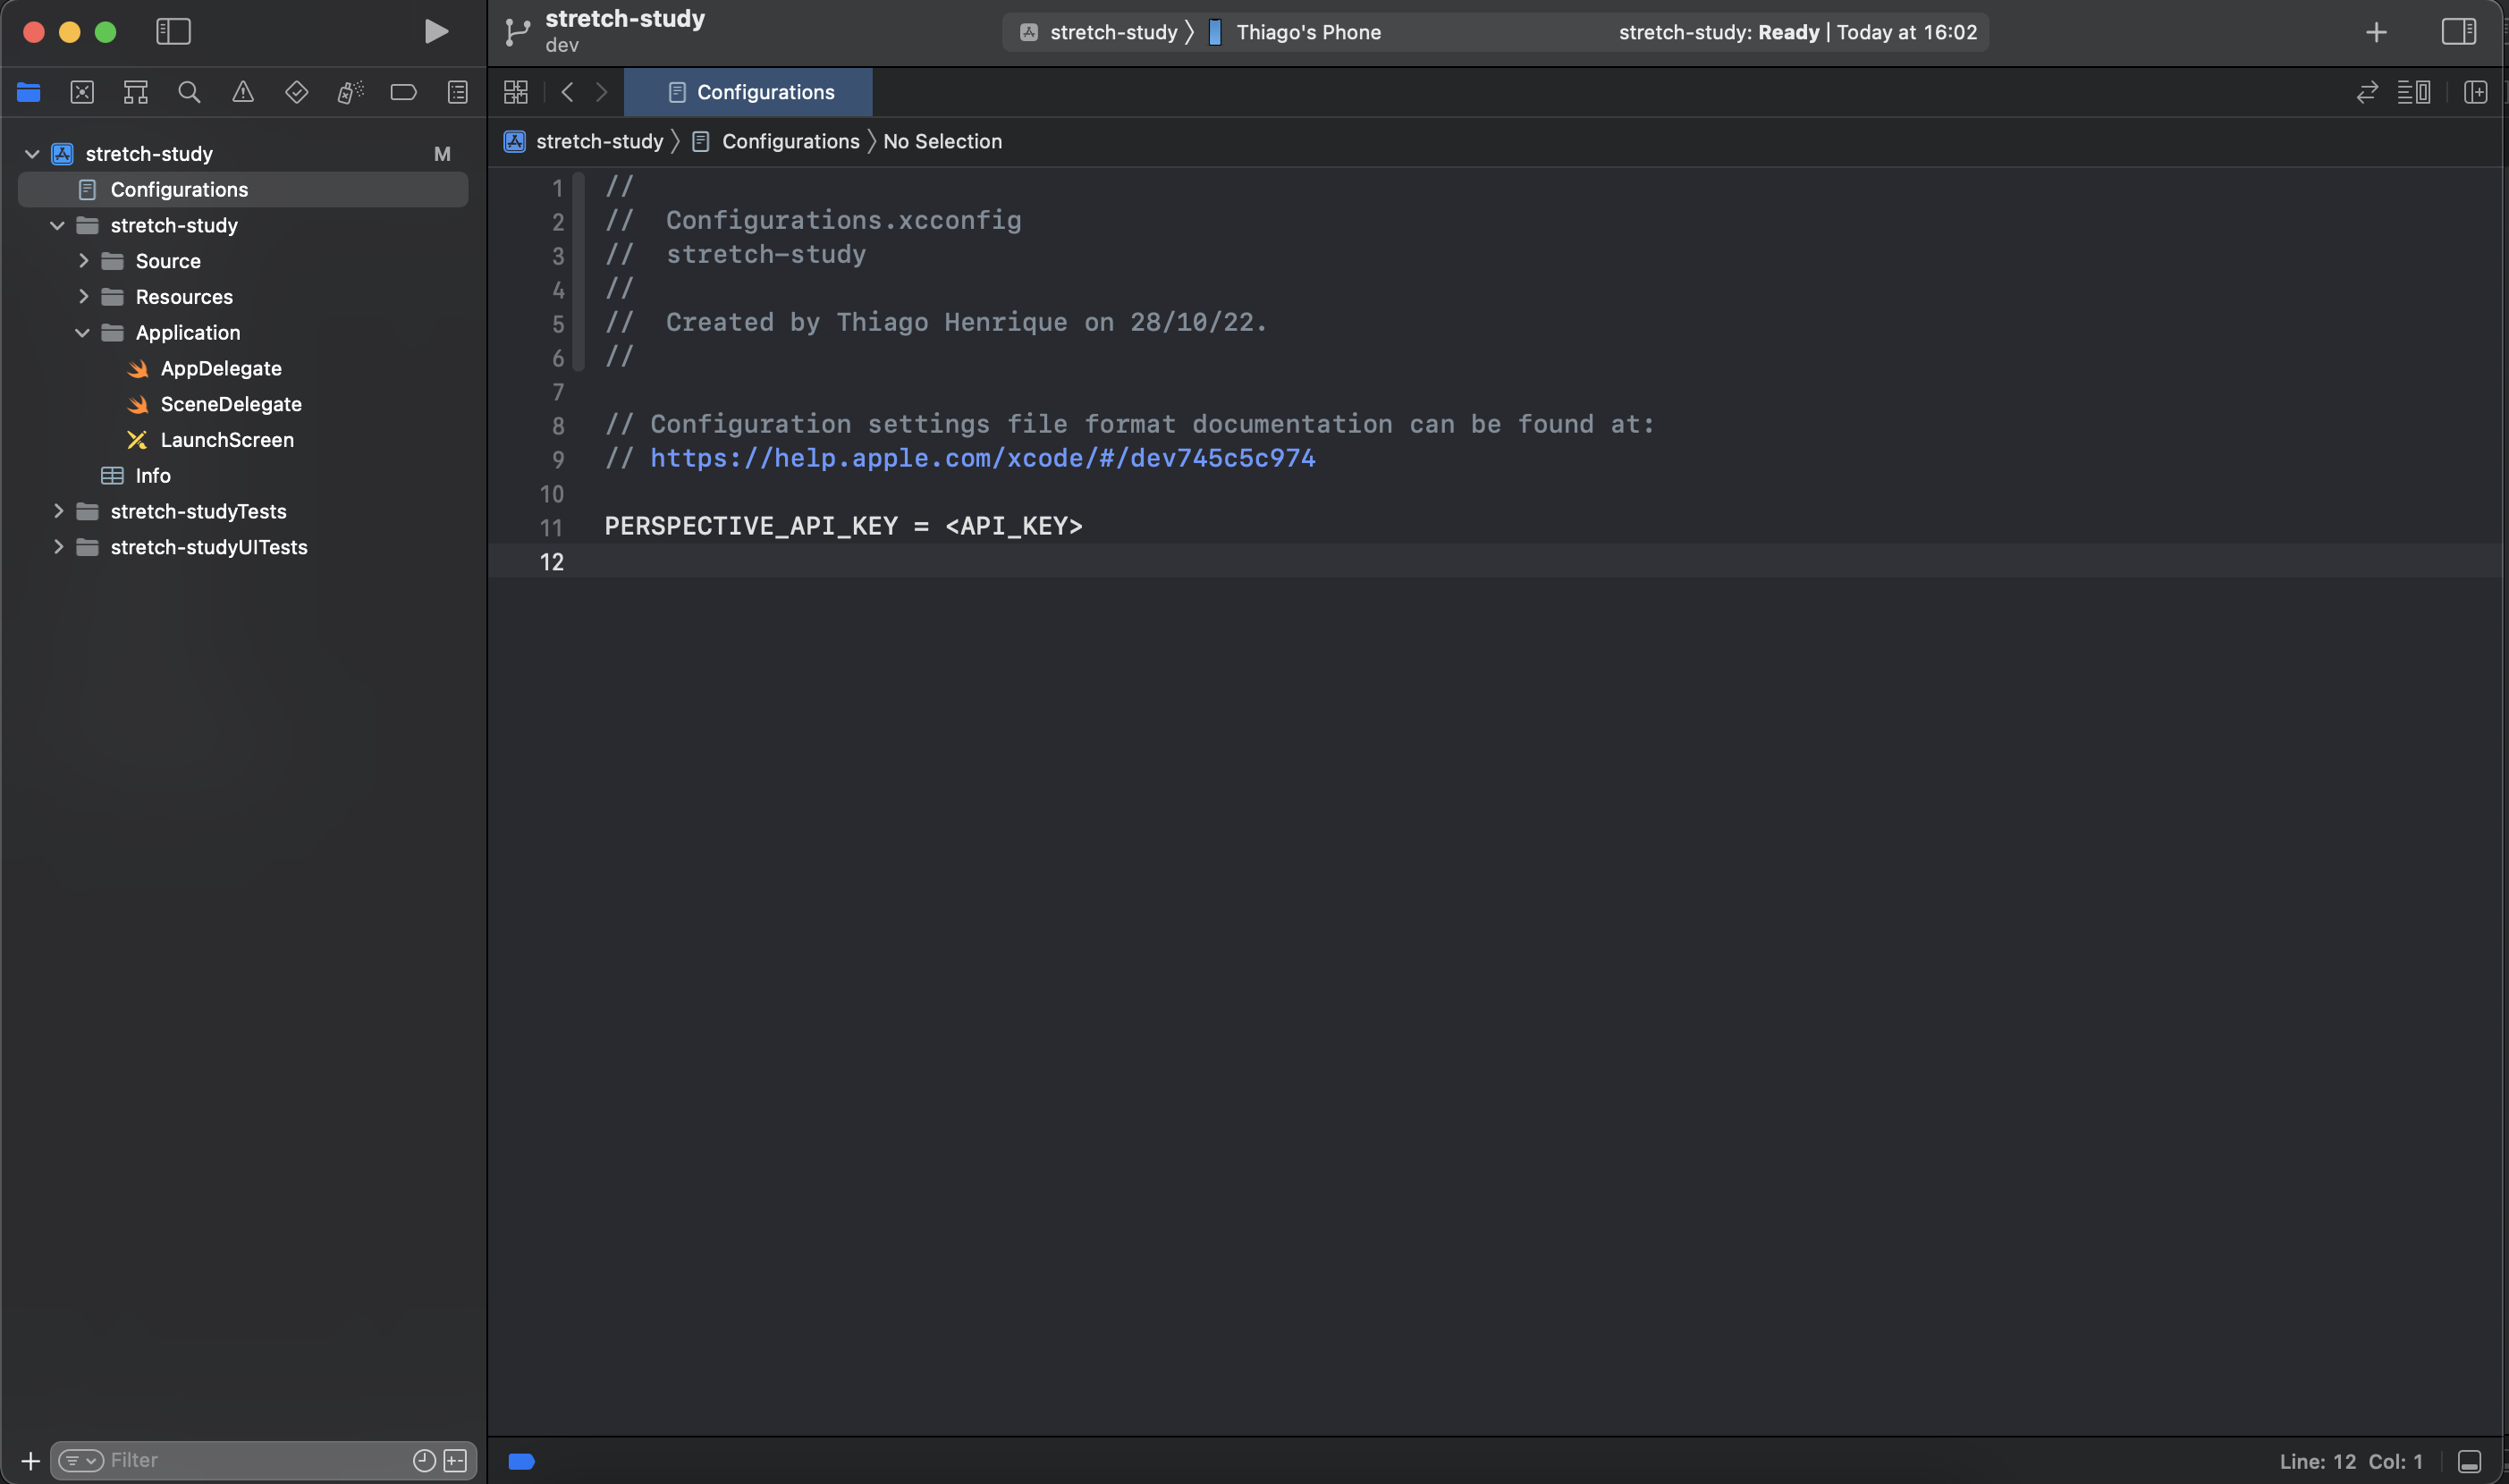Open the Find navigator (magnifying glass)
This screenshot has height=1484, width=2509.
tap(190, 92)
